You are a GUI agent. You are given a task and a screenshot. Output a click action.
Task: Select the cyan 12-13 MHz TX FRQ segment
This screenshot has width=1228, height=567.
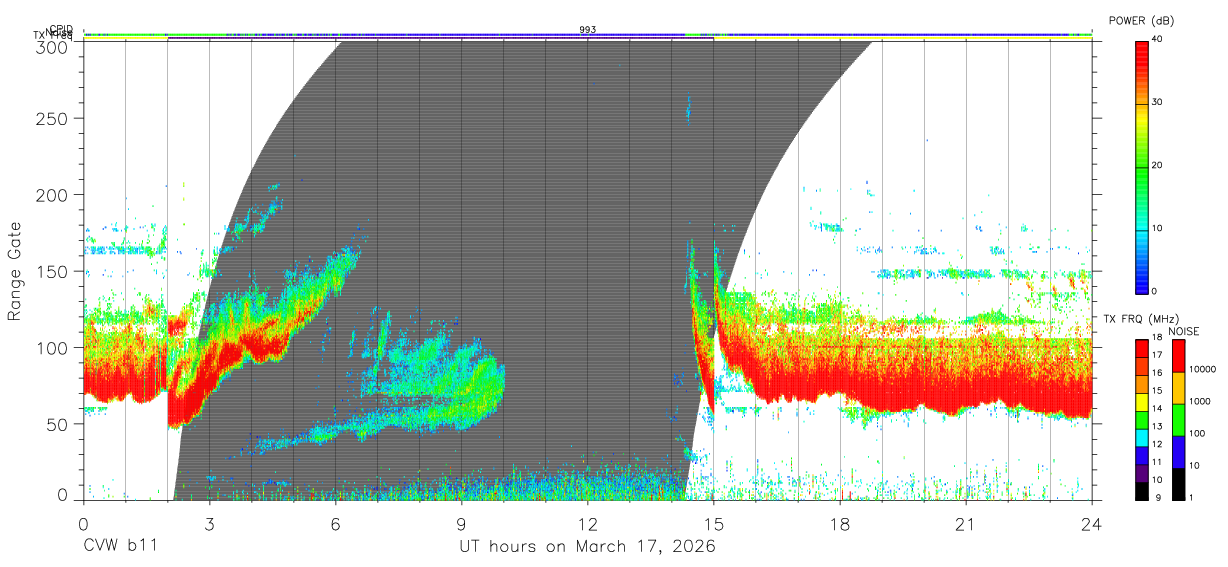pos(1142,438)
